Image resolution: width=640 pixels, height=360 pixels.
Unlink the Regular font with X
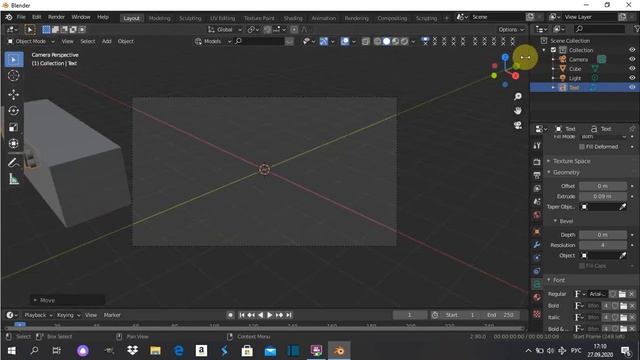point(631,294)
